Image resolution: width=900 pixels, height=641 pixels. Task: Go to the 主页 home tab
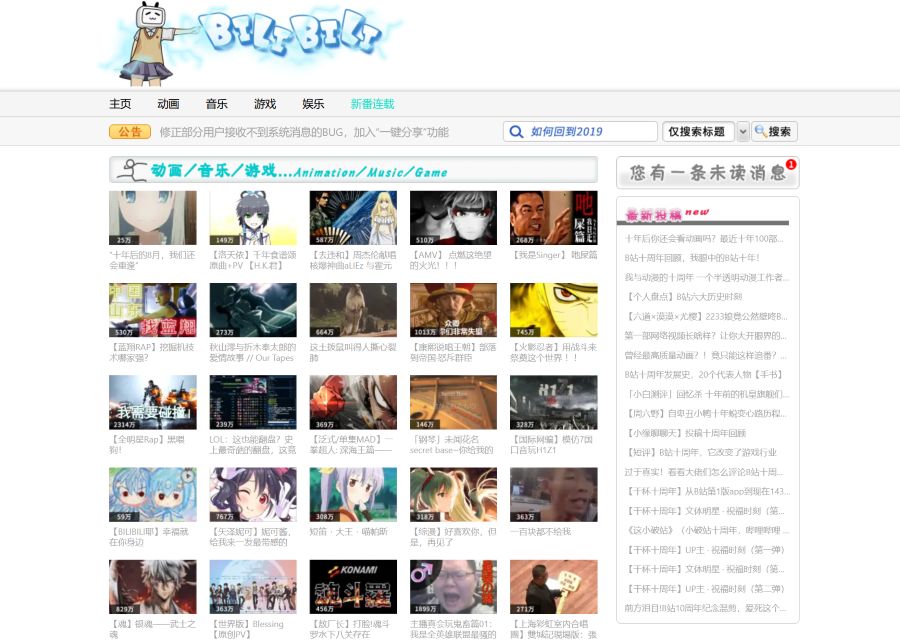pyautogui.click(x=120, y=104)
